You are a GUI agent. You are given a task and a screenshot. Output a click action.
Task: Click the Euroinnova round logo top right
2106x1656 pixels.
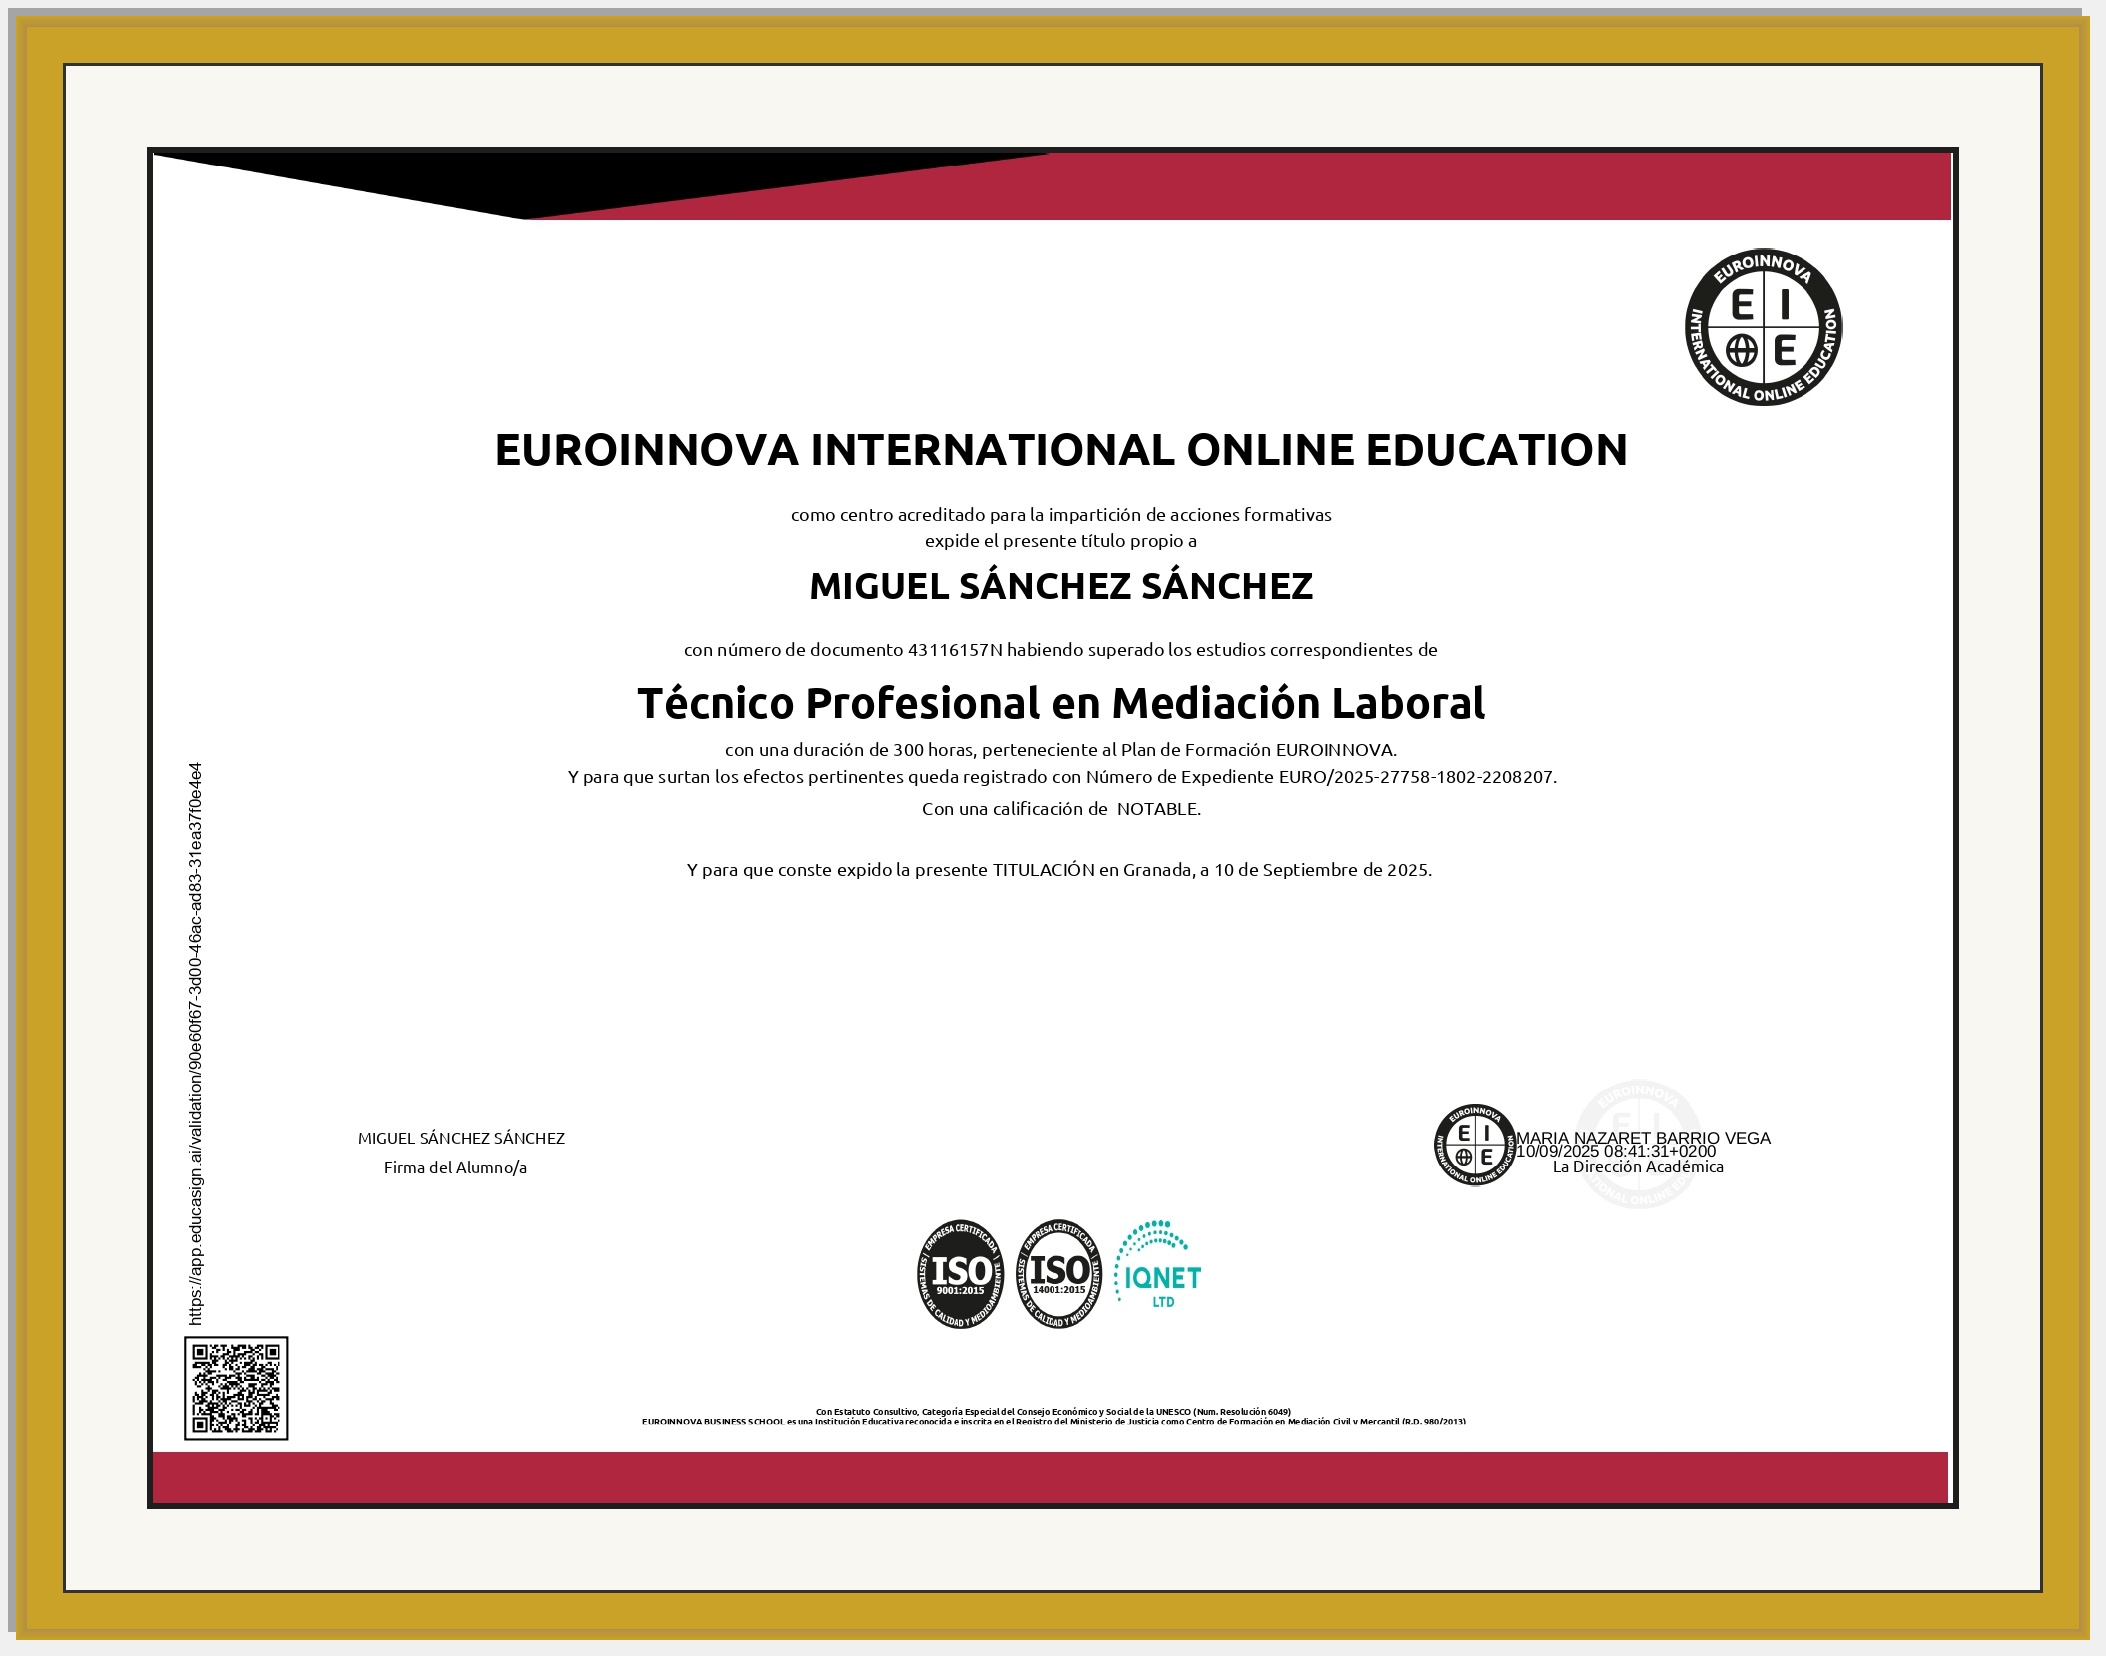point(1763,328)
